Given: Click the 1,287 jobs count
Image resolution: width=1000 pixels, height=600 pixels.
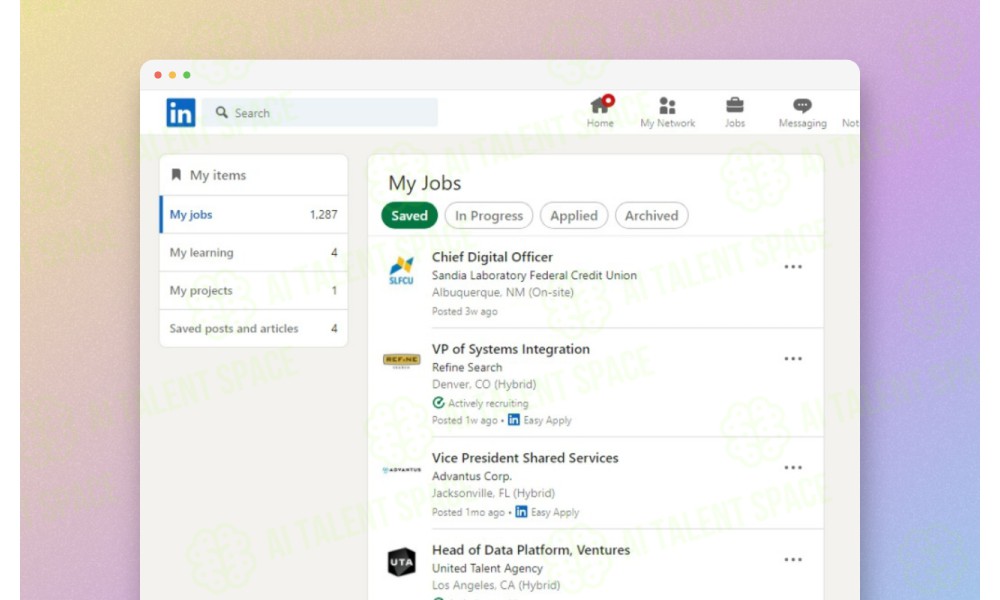Looking at the screenshot, I should 323,214.
